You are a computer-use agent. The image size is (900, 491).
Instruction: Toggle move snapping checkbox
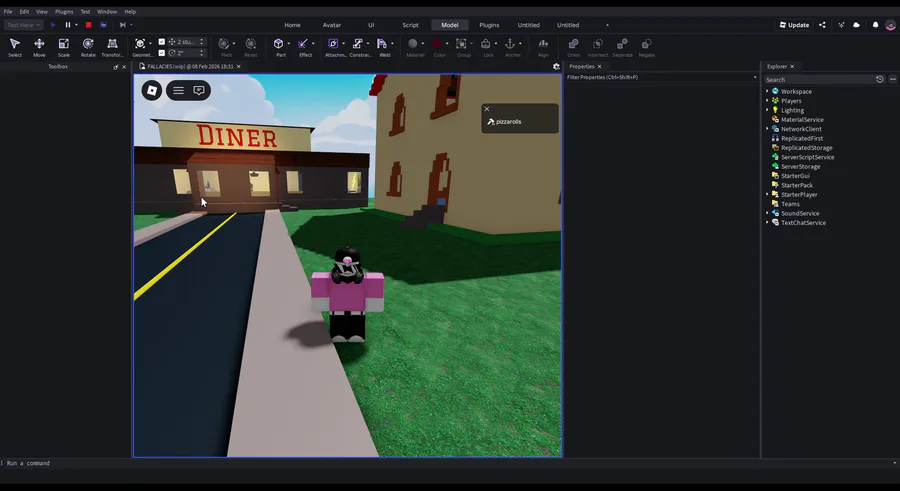[x=162, y=41]
